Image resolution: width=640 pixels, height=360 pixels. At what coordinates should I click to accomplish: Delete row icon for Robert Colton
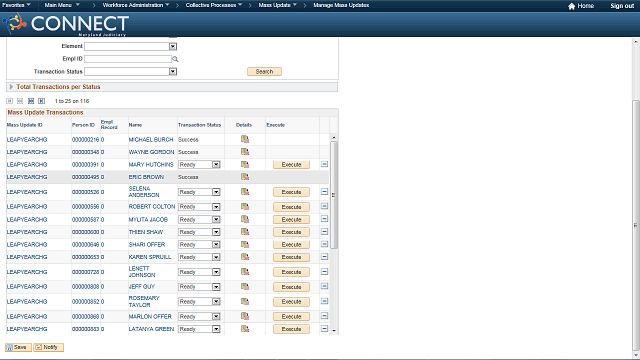(x=324, y=206)
